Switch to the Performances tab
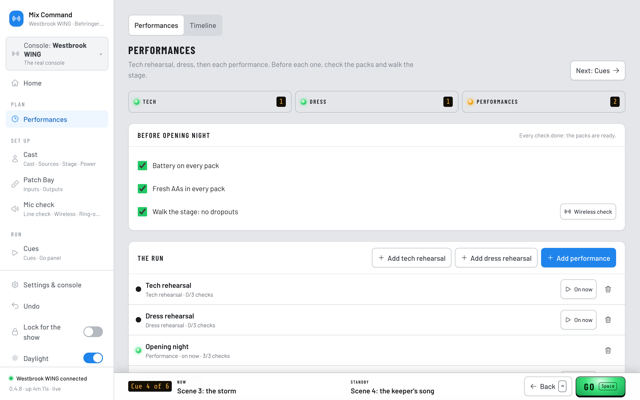The width and height of the screenshot is (640, 400). pyautogui.click(x=156, y=25)
